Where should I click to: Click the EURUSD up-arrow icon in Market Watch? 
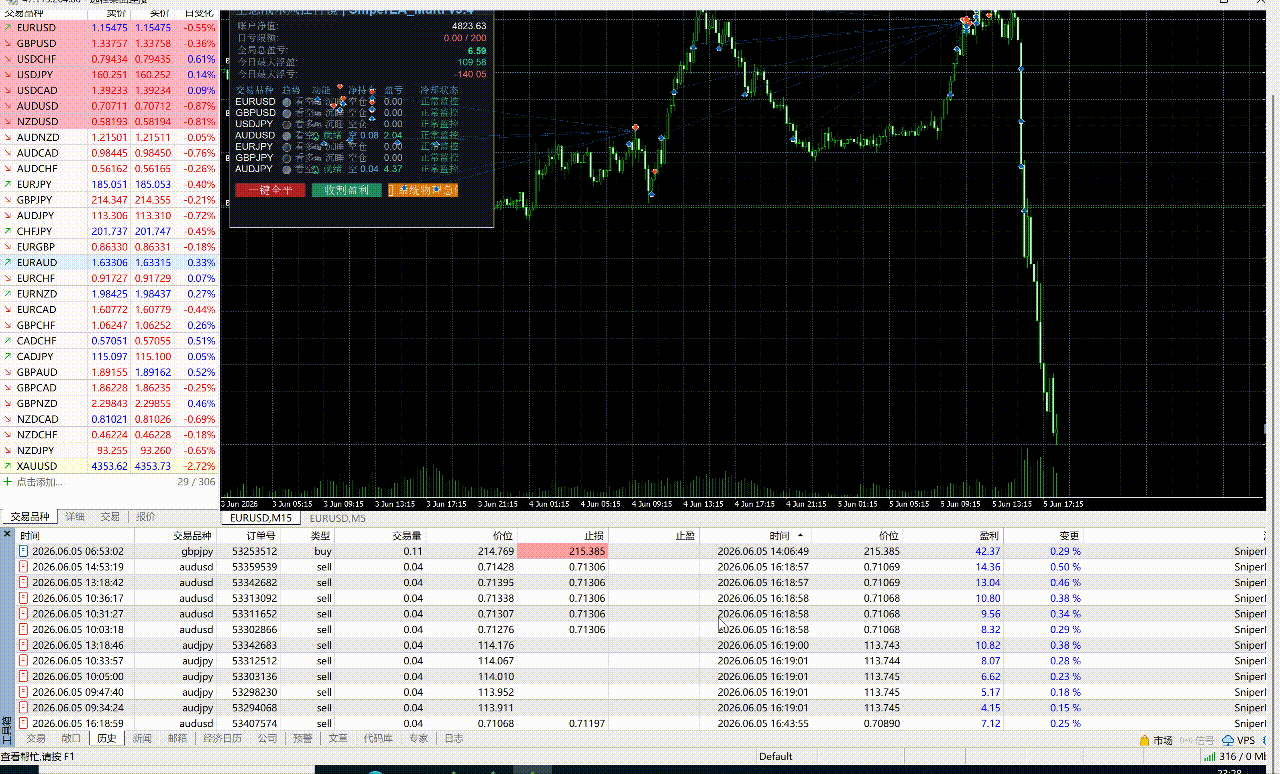pos(8,28)
